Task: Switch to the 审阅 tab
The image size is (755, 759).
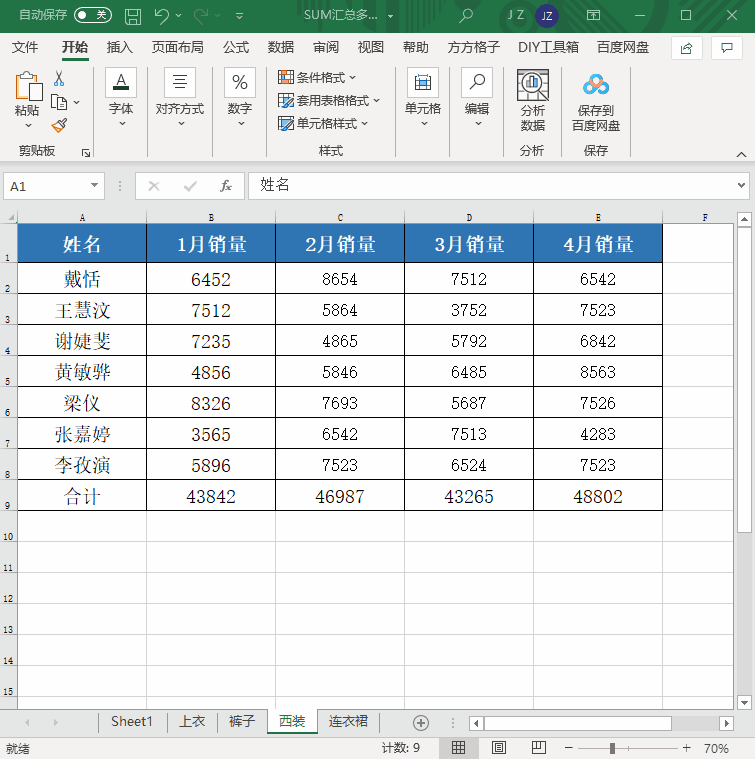Action: click(326, 47)
